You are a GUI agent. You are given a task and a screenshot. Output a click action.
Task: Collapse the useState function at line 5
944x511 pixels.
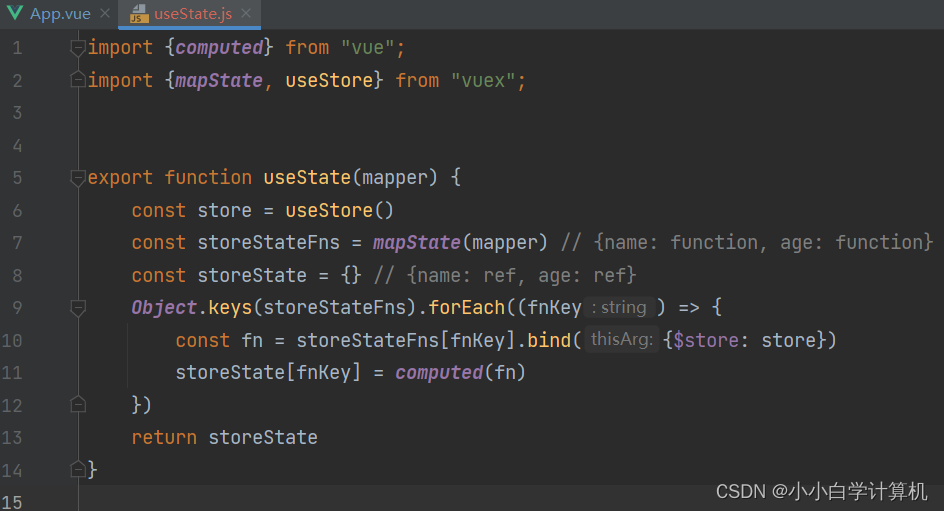[78, 178]
